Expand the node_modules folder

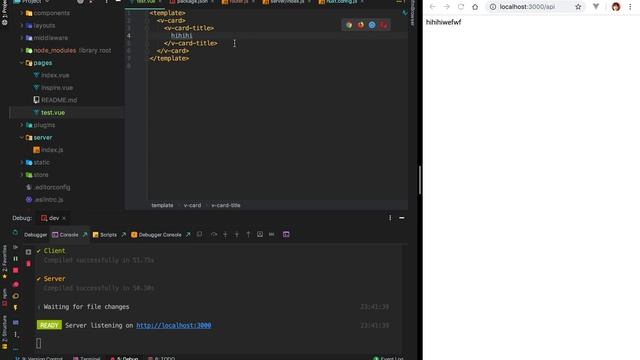point(22,50)
